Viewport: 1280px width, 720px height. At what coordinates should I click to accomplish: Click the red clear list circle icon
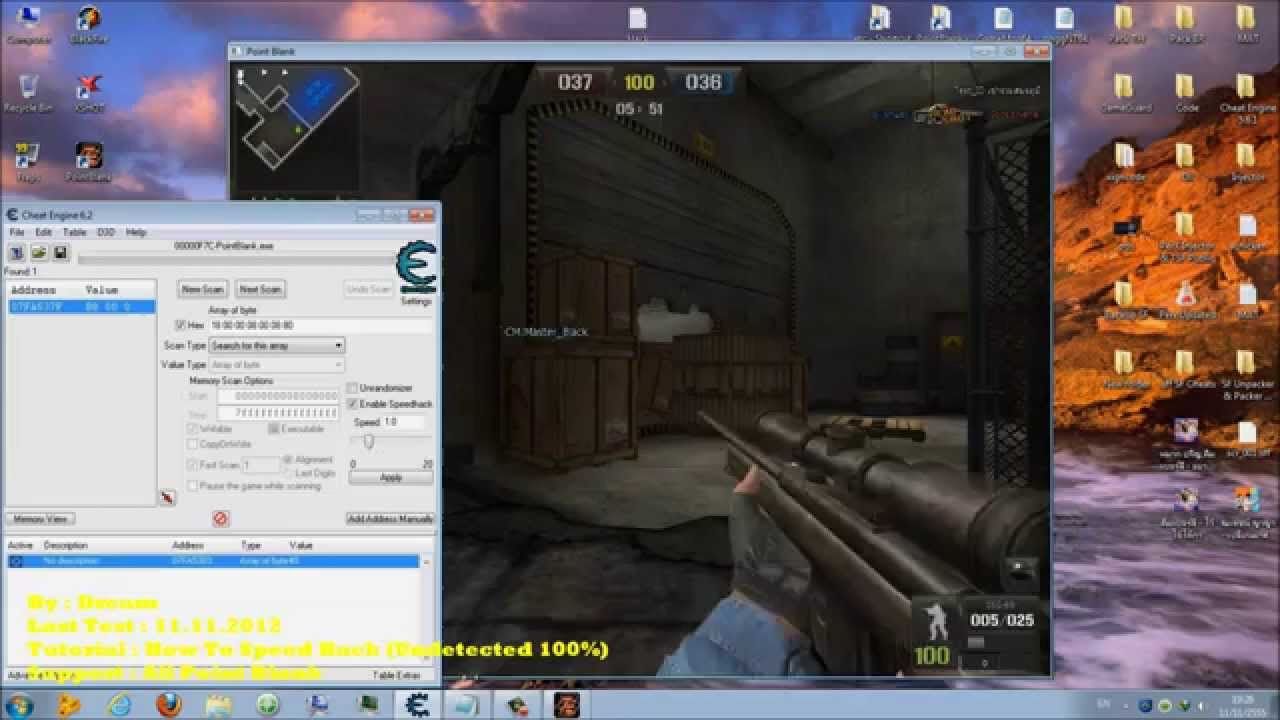(221, 518)
